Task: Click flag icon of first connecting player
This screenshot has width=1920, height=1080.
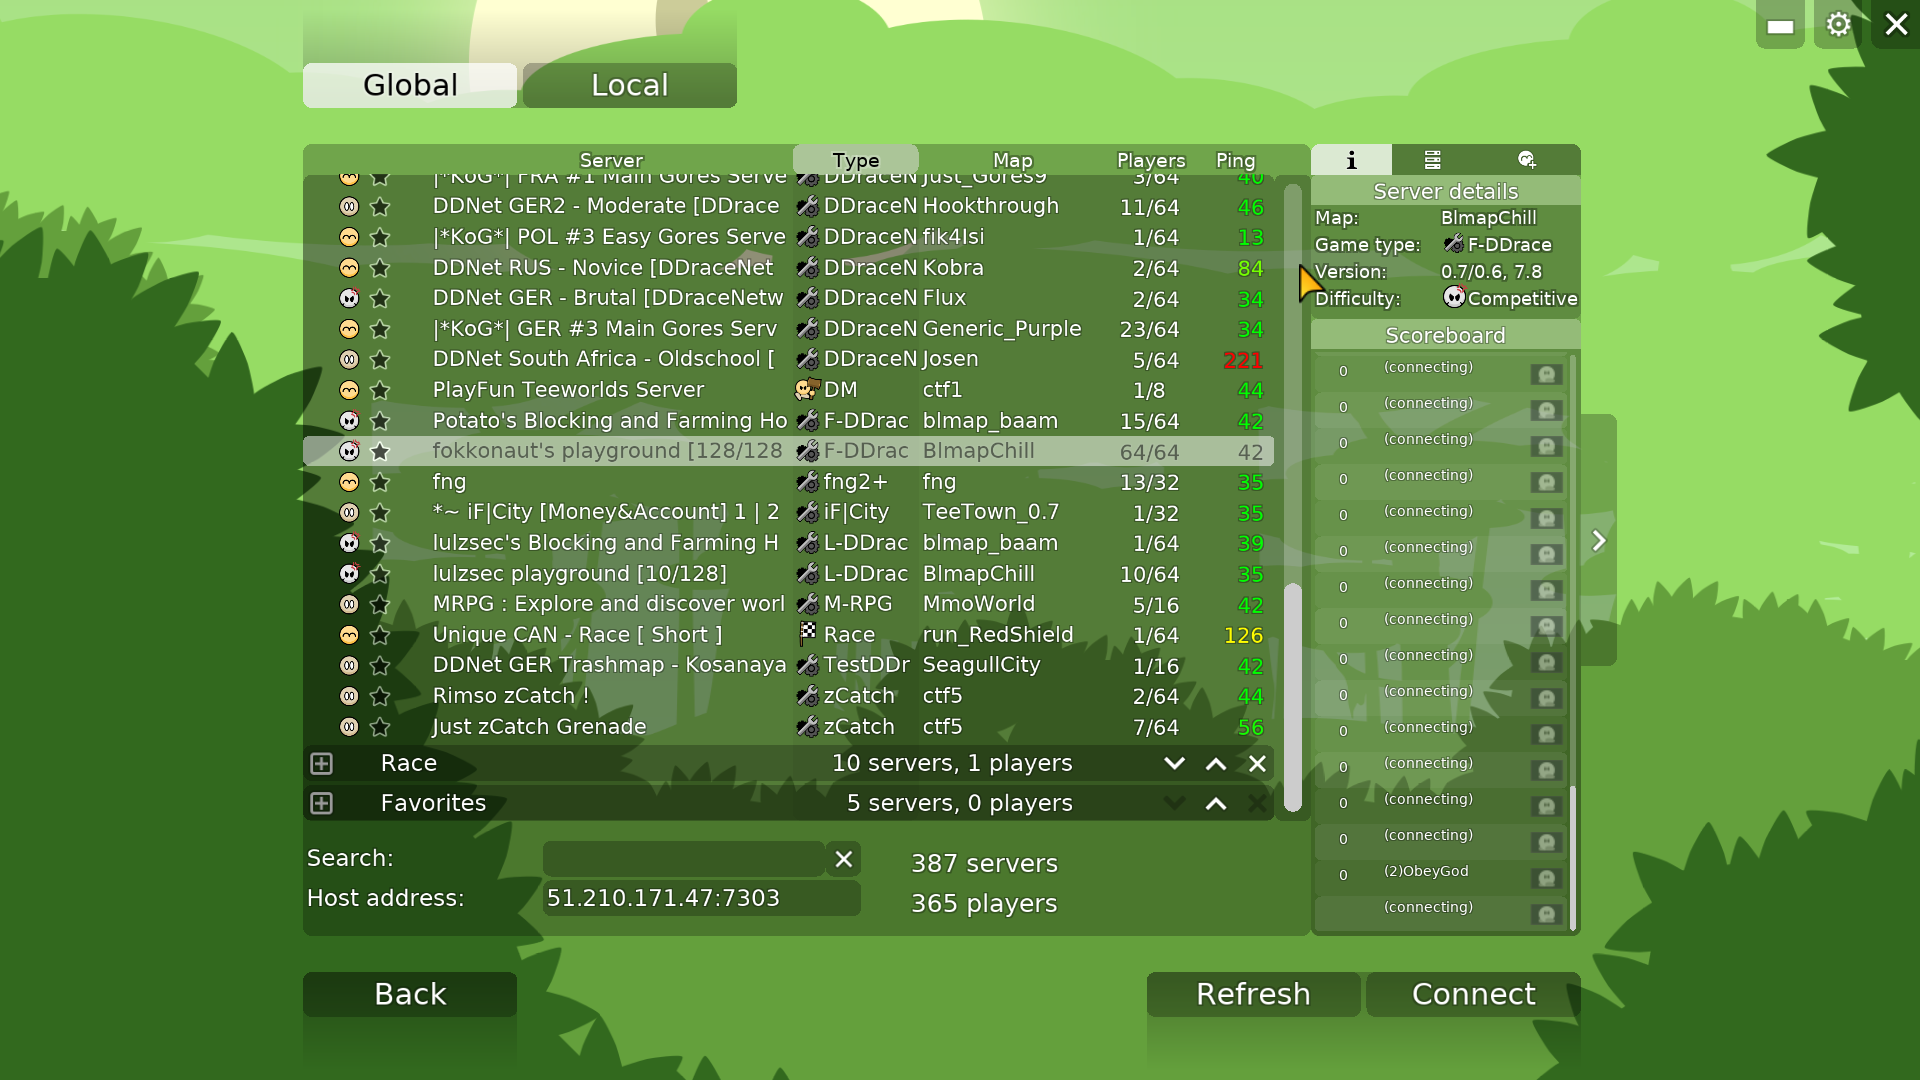Action: [x=1546, y=374]
